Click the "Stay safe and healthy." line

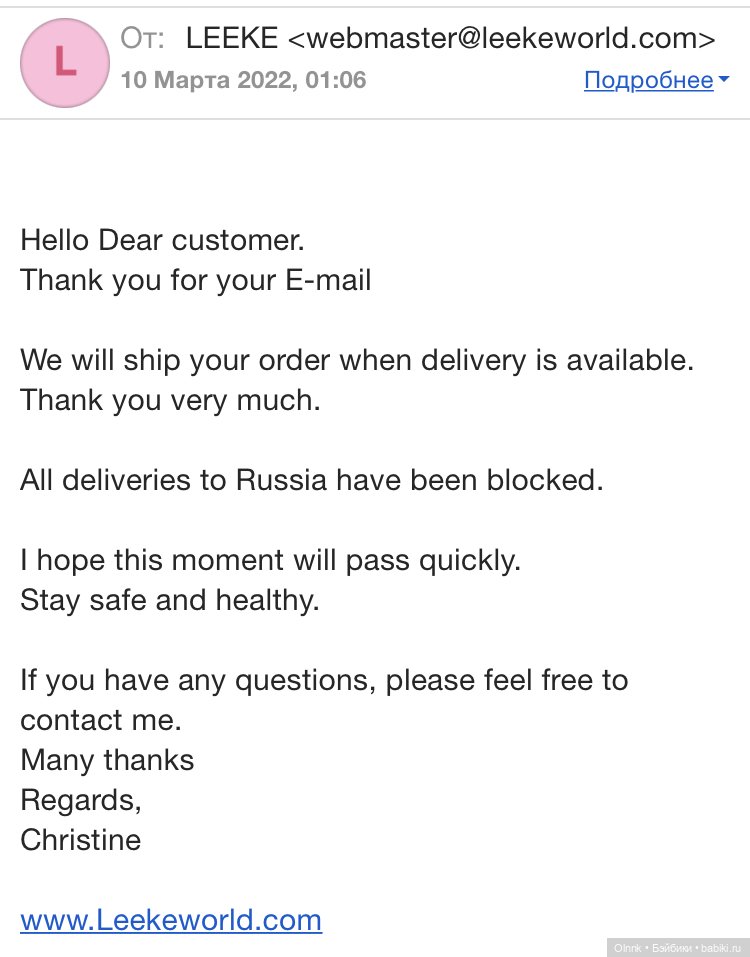169,600
